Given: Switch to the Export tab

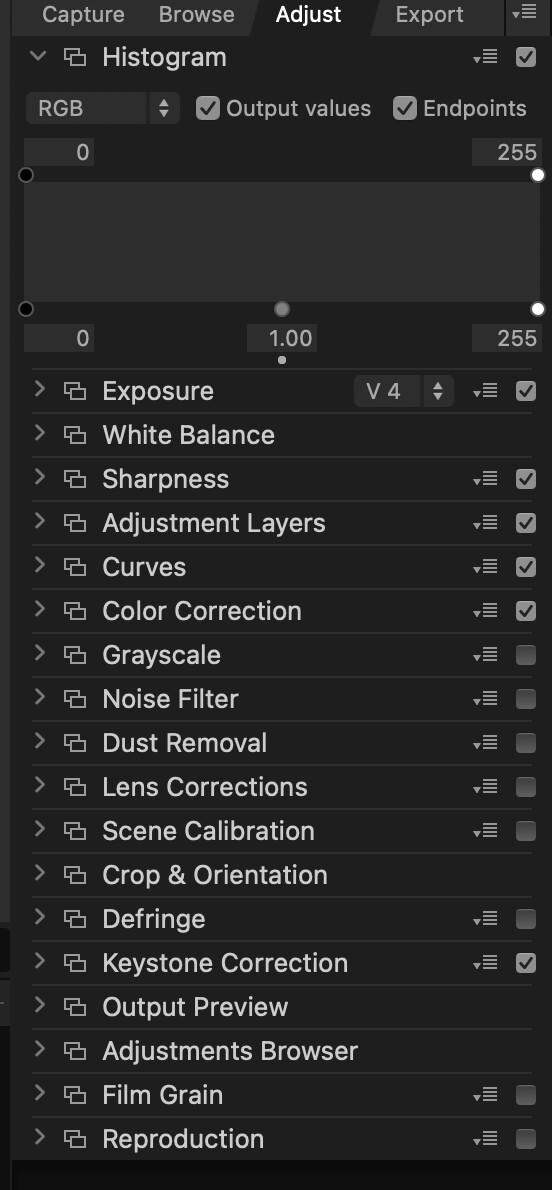Looking at the screenshot, I should click(x=429, y=14).
